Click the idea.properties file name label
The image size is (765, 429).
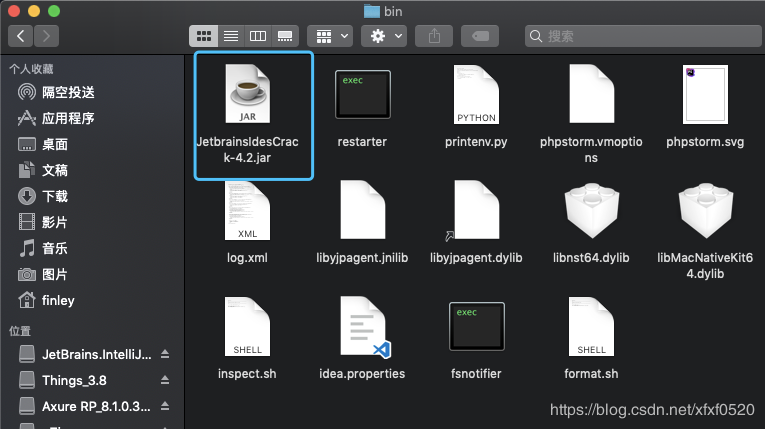click(362, 373)
